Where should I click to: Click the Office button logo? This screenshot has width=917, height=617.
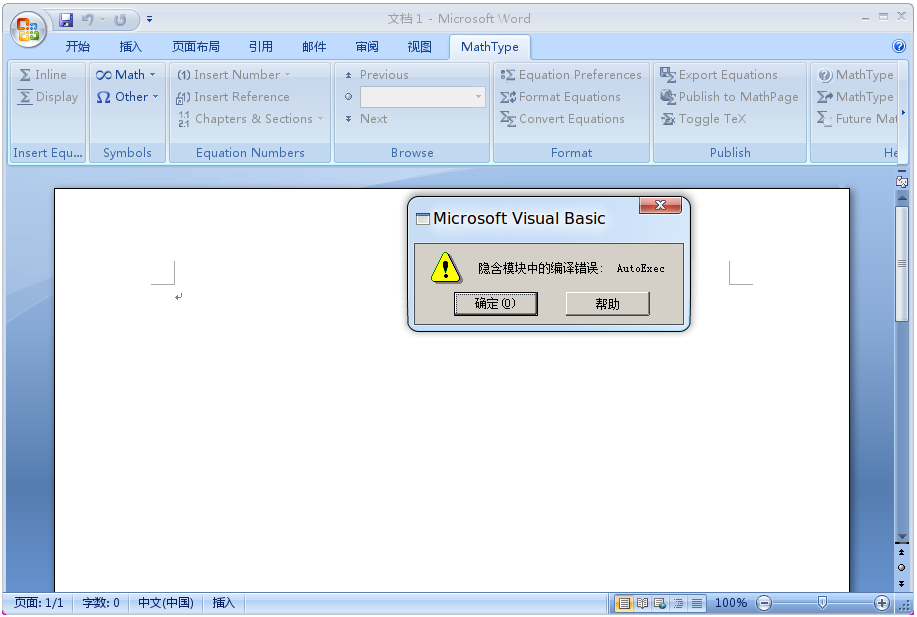28,29
